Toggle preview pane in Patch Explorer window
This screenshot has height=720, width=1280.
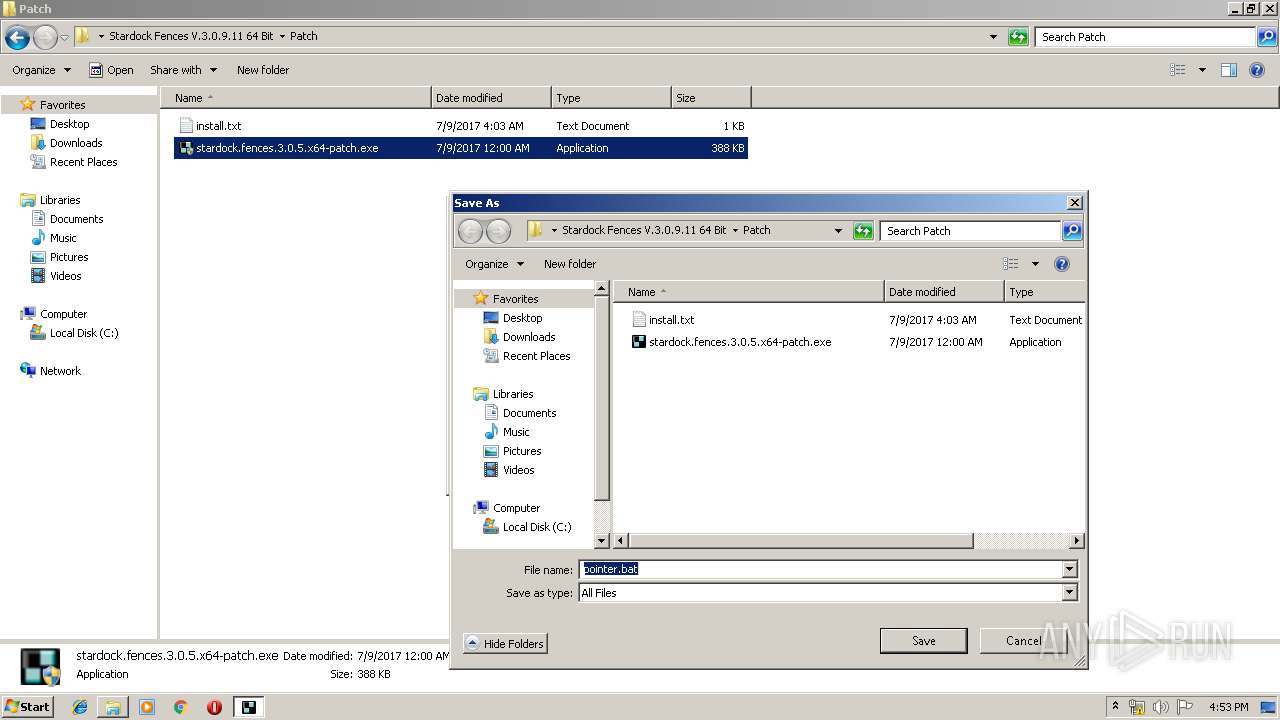click(x=1229, y=70)
